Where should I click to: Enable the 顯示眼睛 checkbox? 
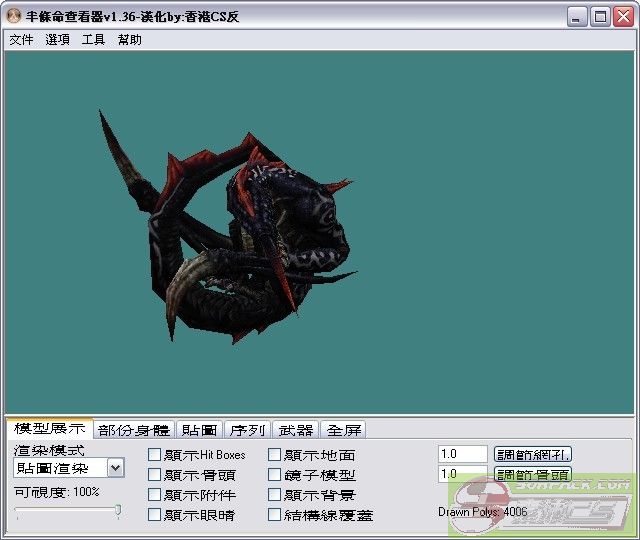tap(154, 514)
